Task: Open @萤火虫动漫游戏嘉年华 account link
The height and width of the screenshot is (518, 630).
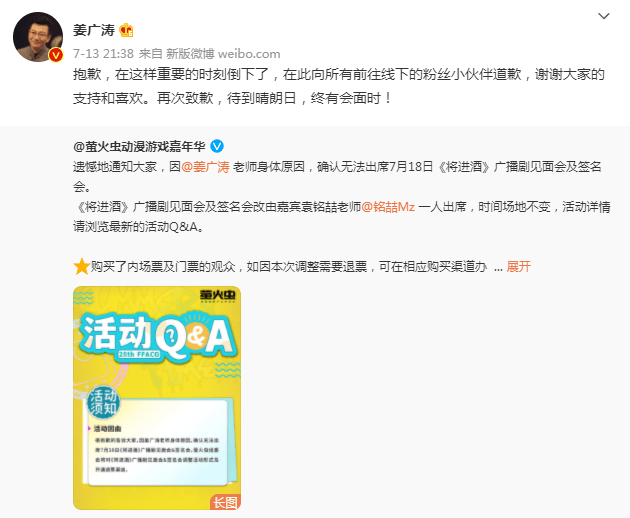Action: (139, 146)
